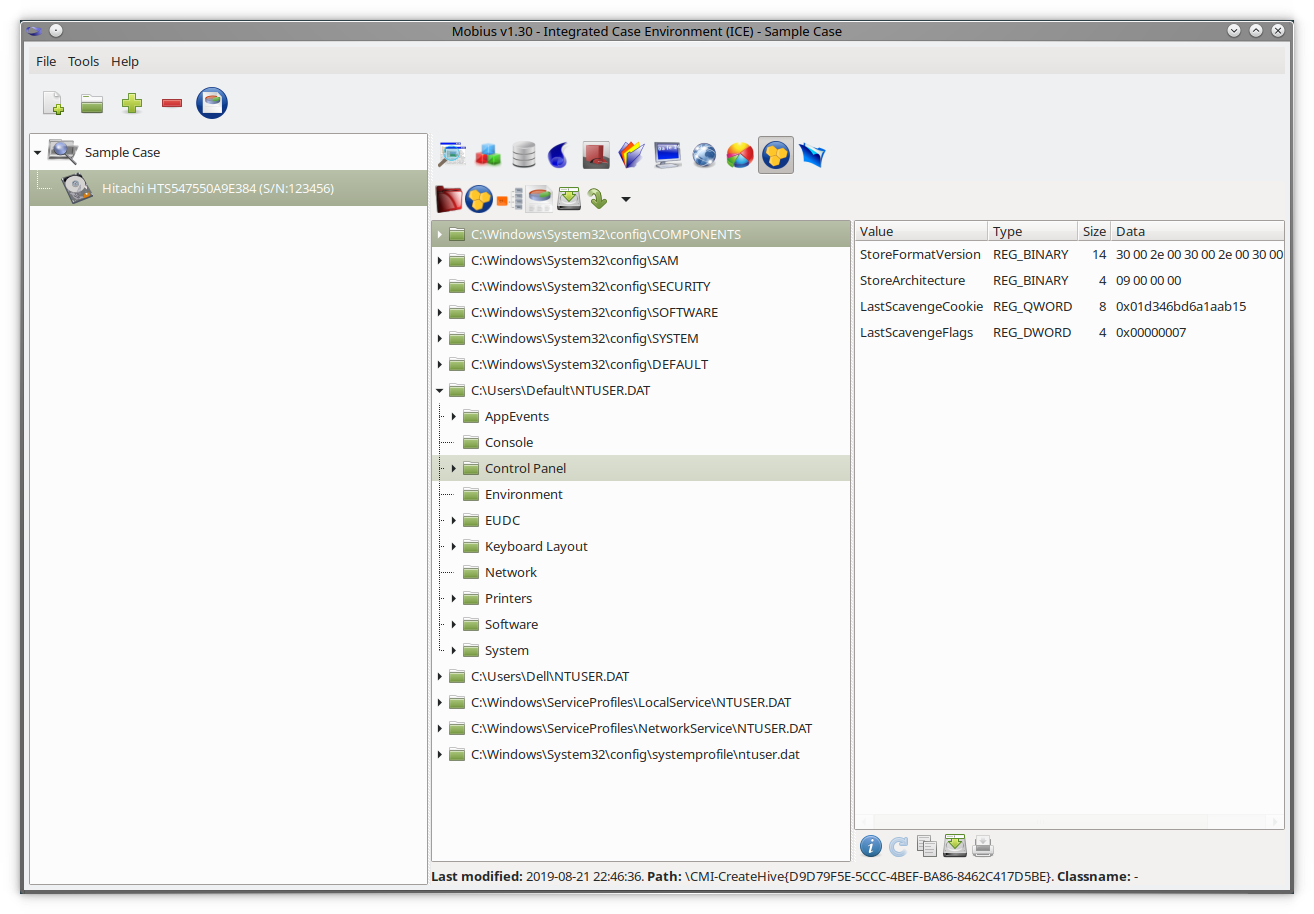Image resolution: width=1314 pixels, height=914 pixels.
Task: Click the blue globe icon in viewer toolbar
Action: [x=704, y=155]
